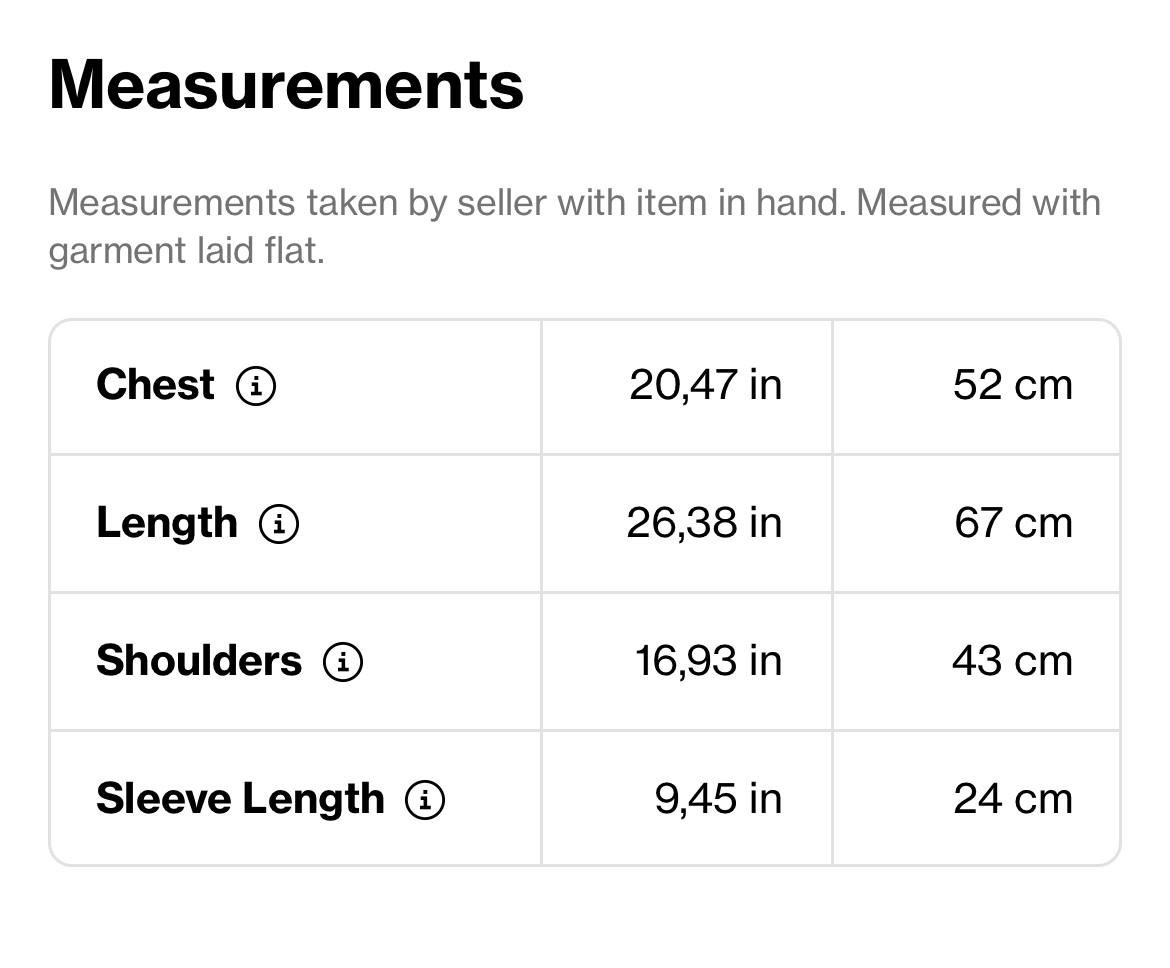
Task: Select the 67 cm length value
Action: [1013, 523]
